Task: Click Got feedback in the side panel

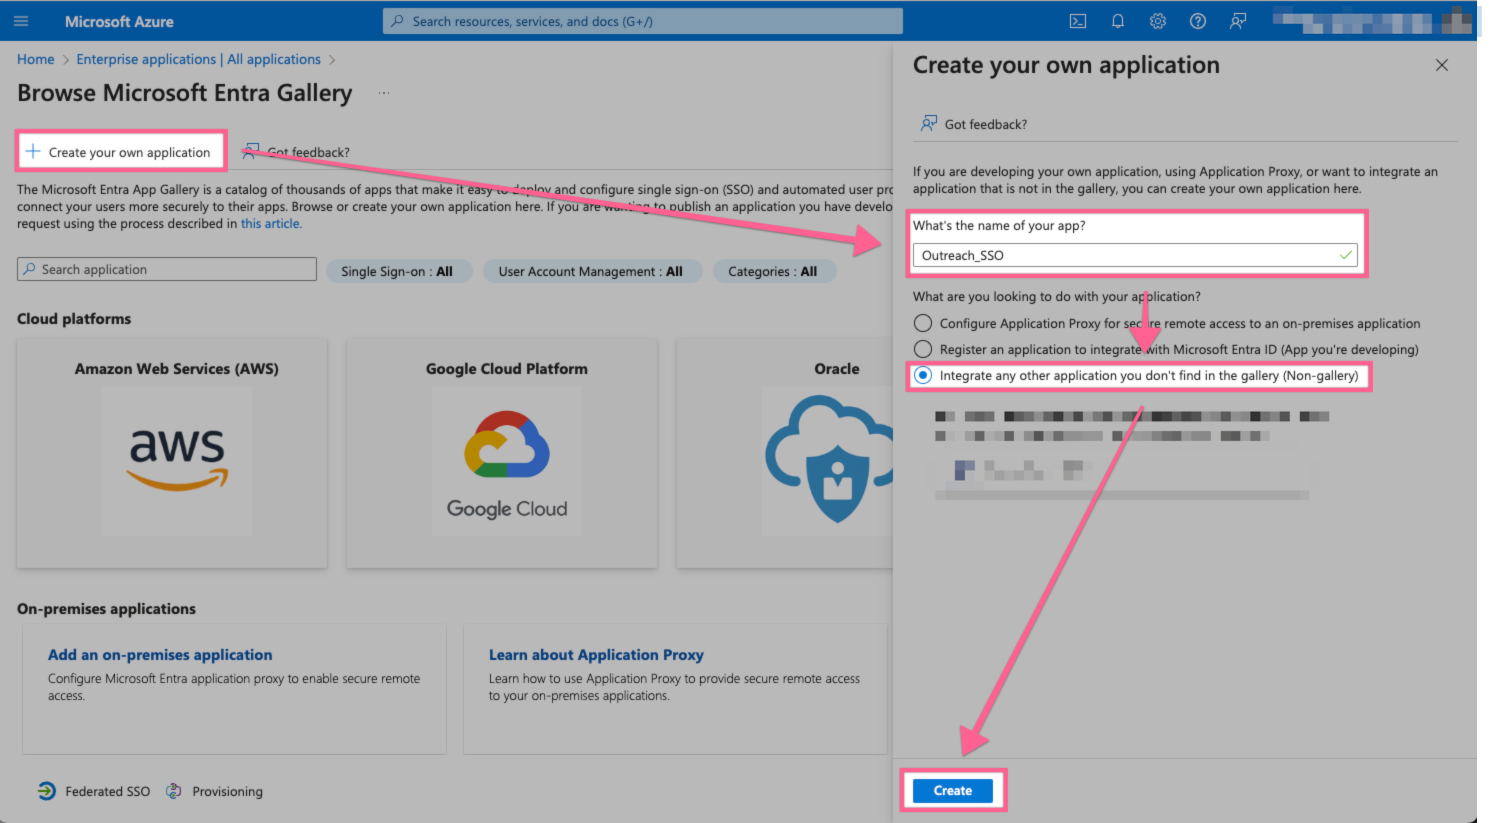Action: 986,124
